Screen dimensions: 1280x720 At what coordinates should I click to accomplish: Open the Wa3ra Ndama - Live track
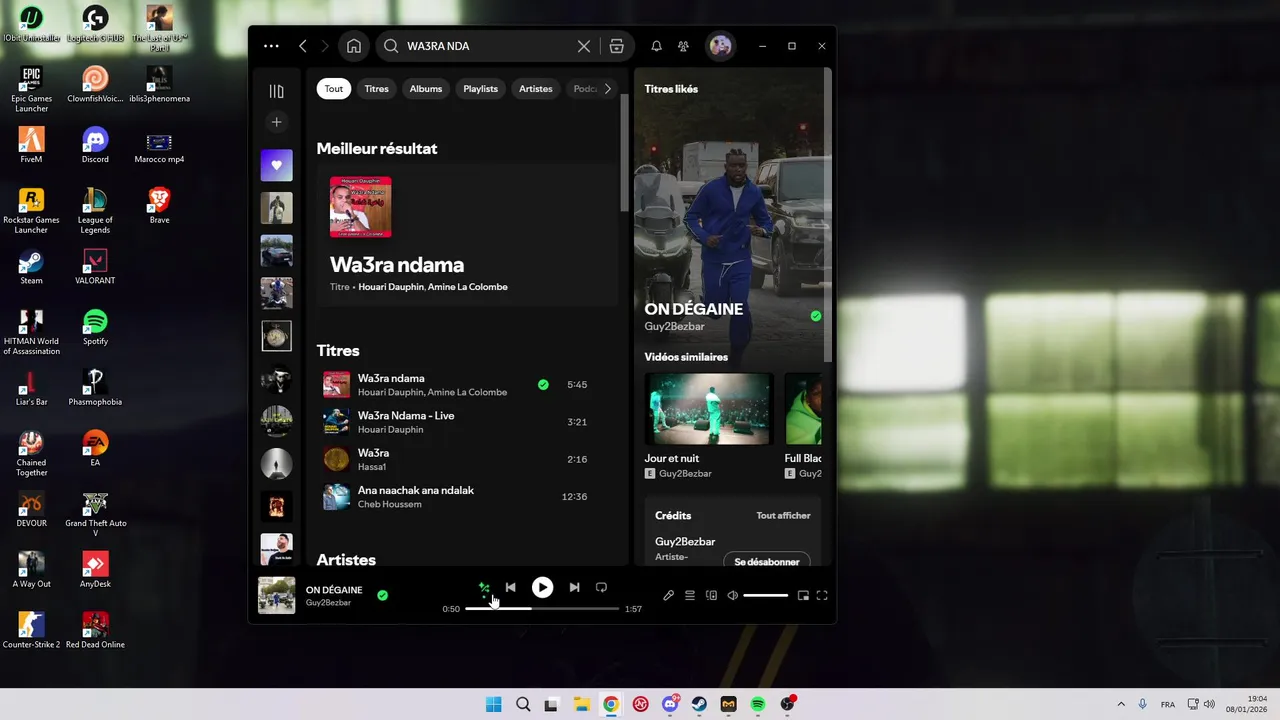(x=467, y=422)
